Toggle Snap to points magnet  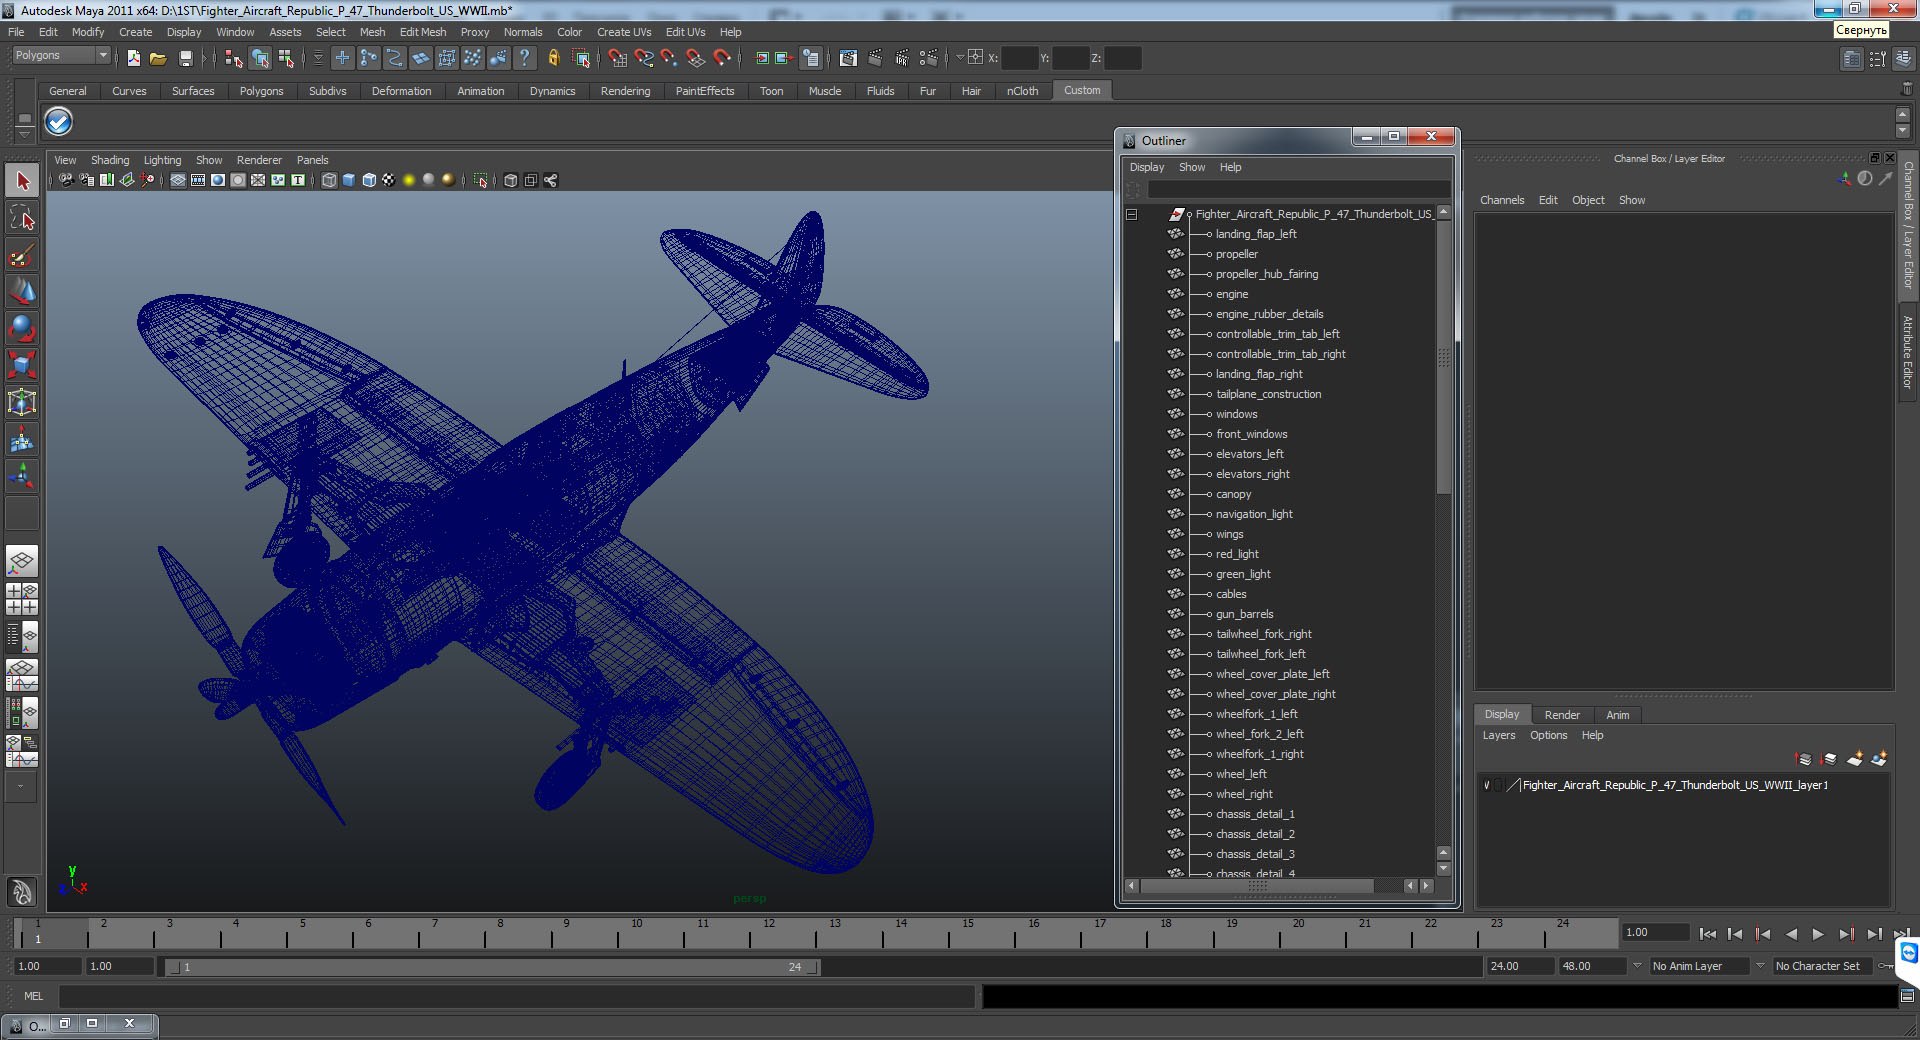[669, 59]
